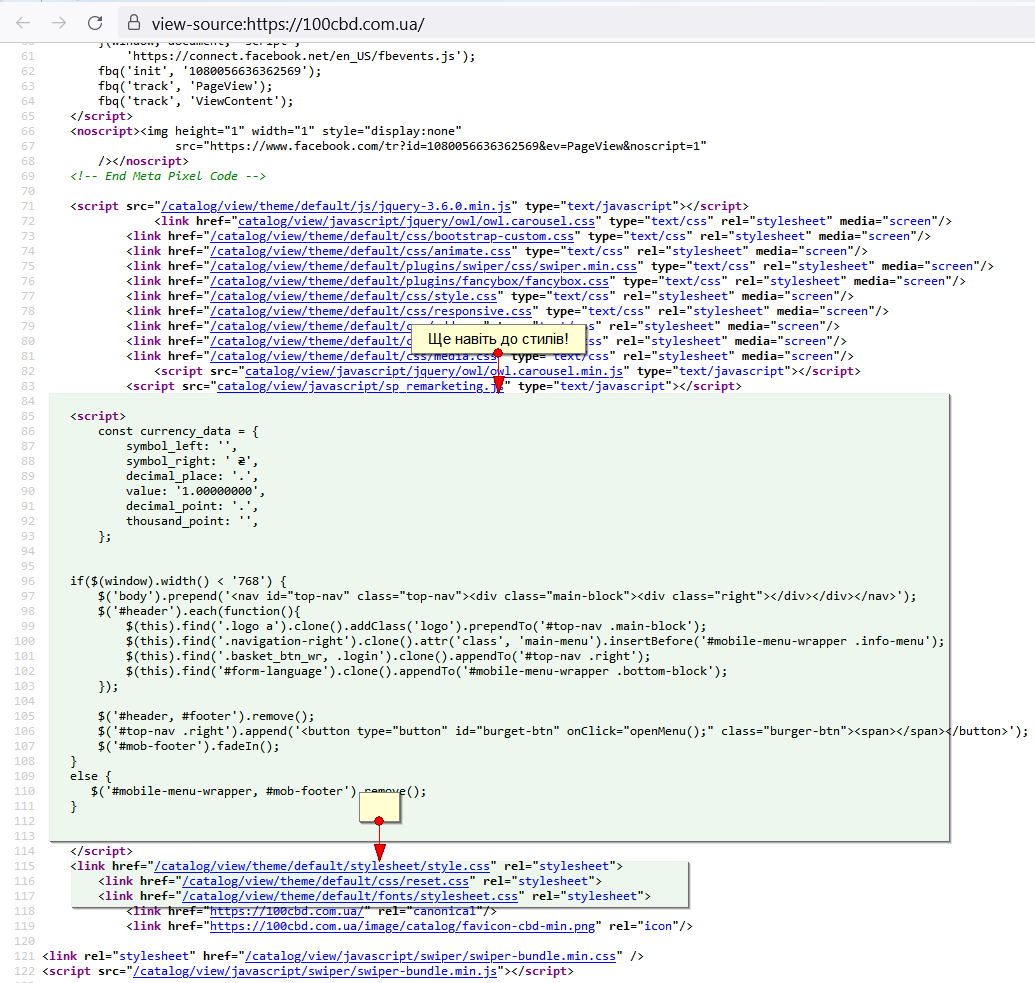The height and width of the screenshot is (983, 1035).
Task: Click the thousand_point line
Action: [192, 522]
